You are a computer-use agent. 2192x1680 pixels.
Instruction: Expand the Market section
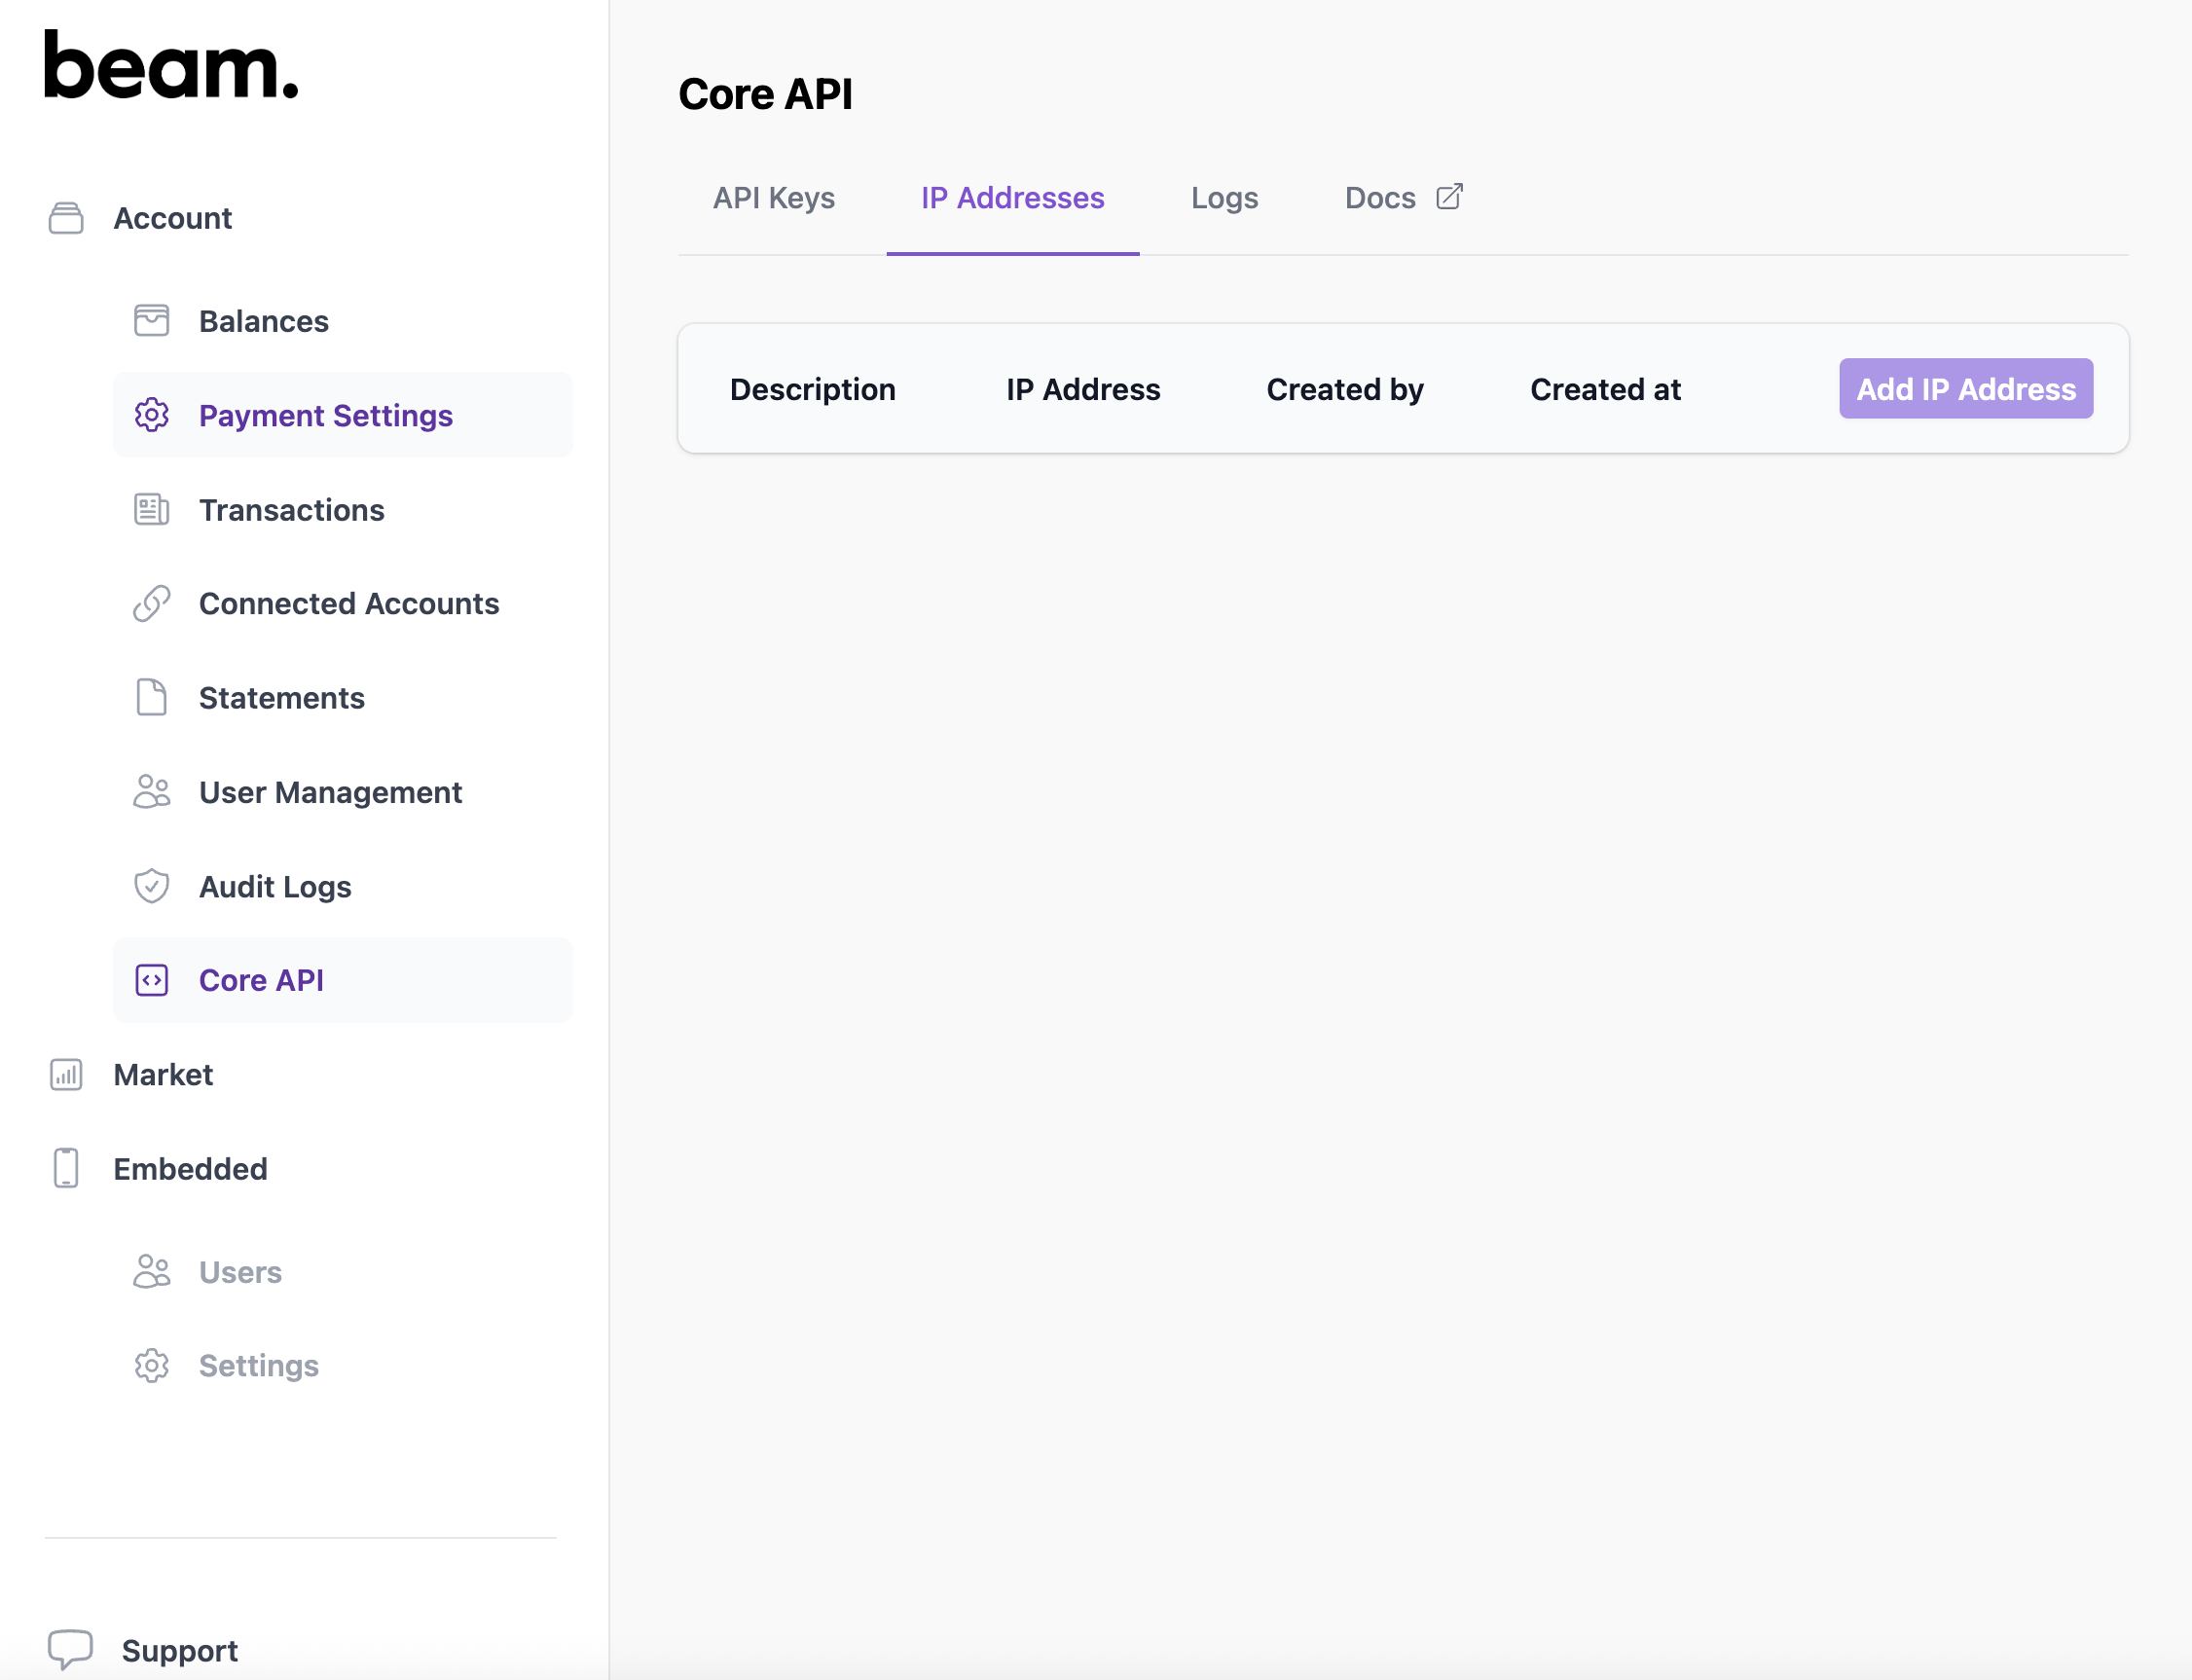point(163,1075)
